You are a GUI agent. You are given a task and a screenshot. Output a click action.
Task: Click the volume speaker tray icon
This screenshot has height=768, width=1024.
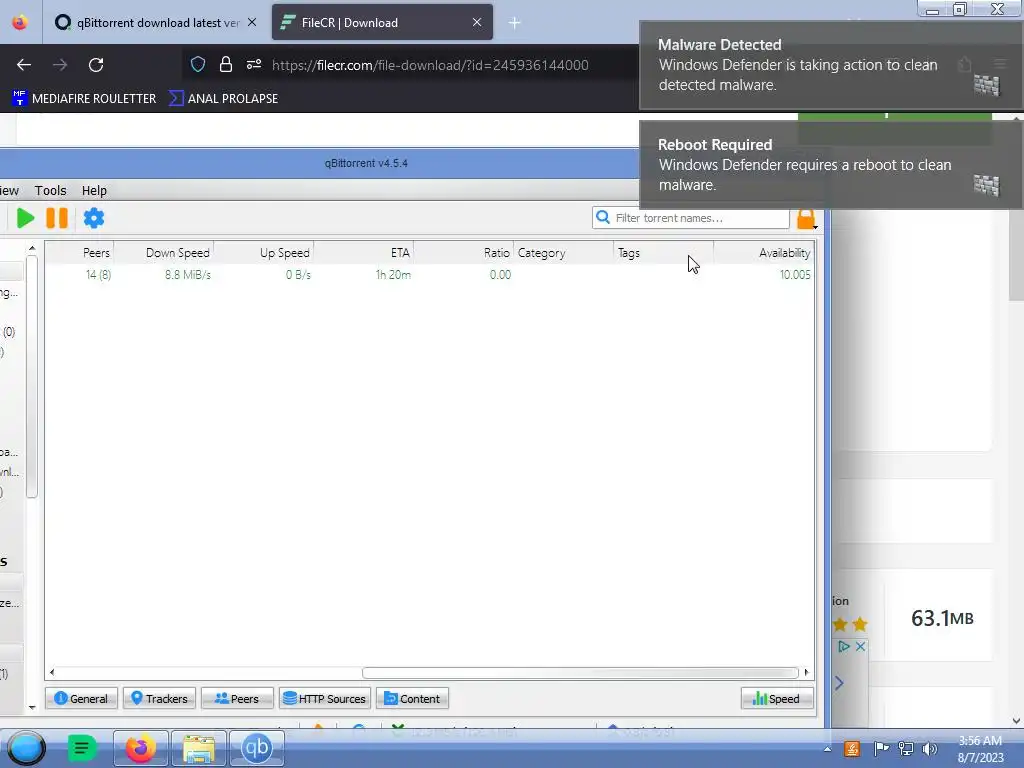point(929,748)
